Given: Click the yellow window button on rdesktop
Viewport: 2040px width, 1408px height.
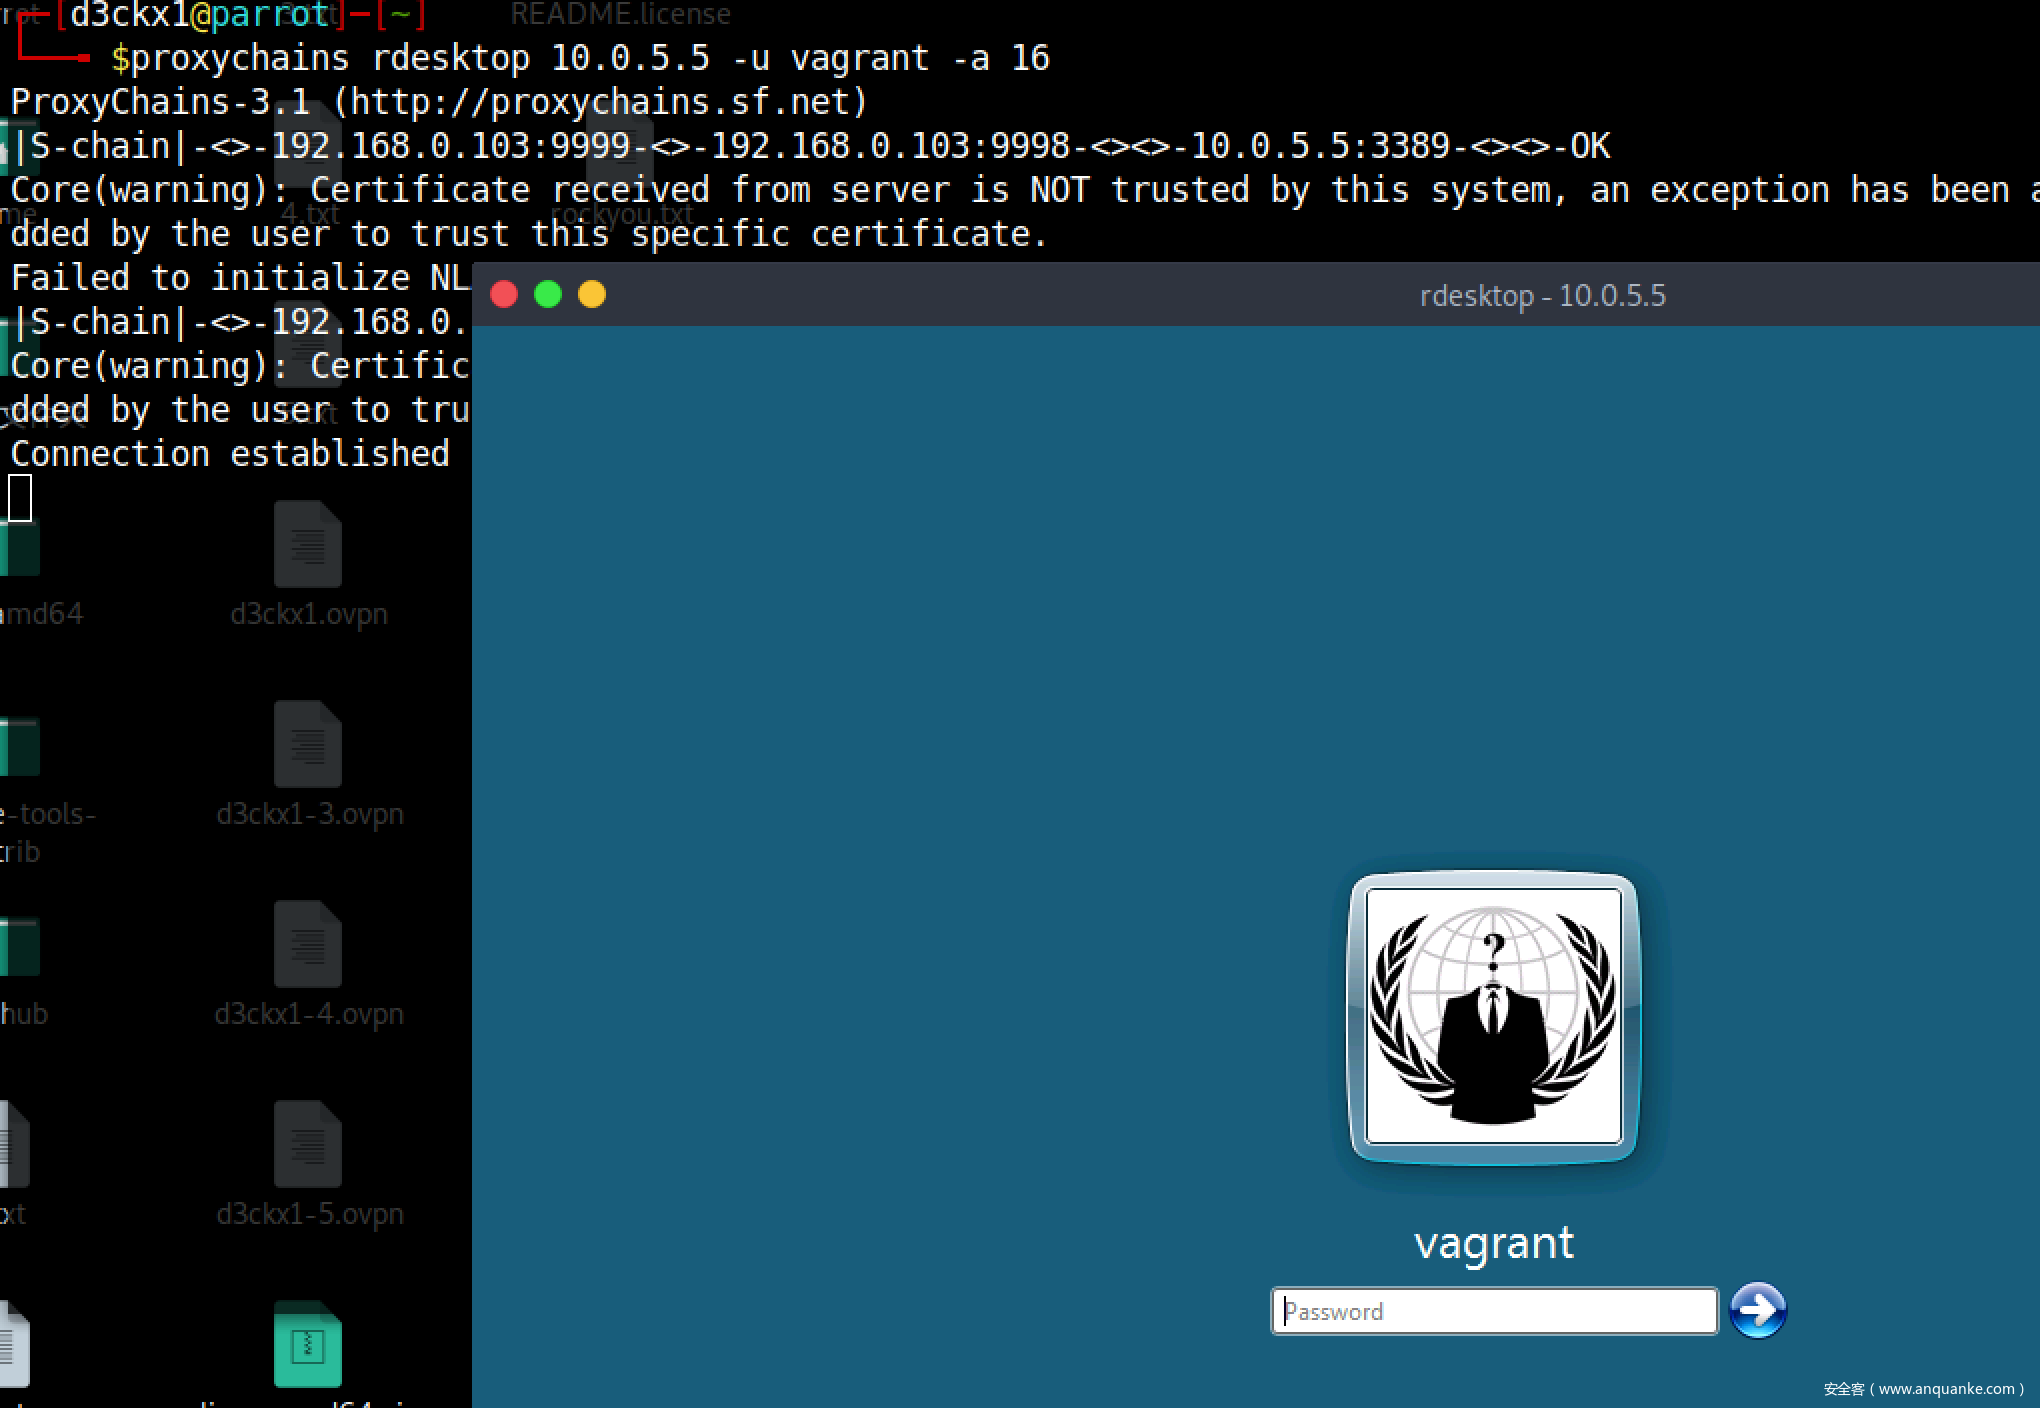Looking at the screenshot, I should tap(592, 295).
